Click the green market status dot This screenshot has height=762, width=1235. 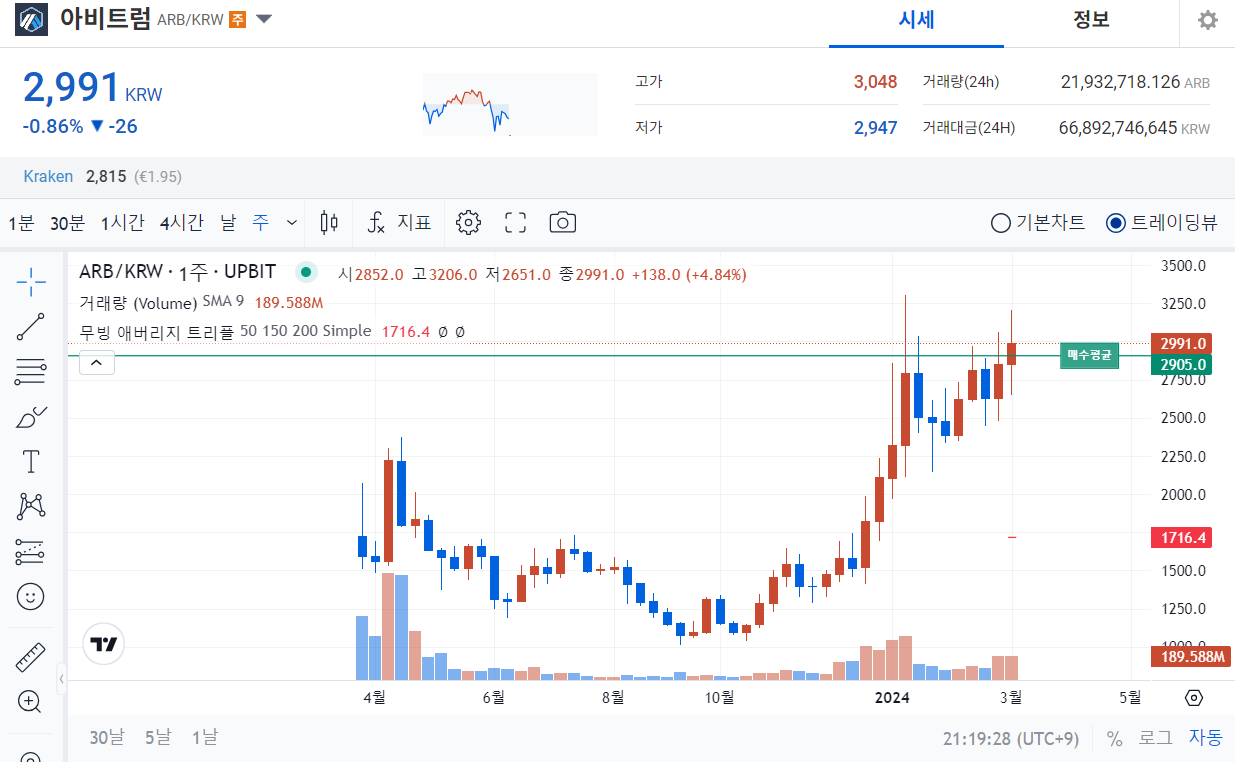click(x=306, y=273)
